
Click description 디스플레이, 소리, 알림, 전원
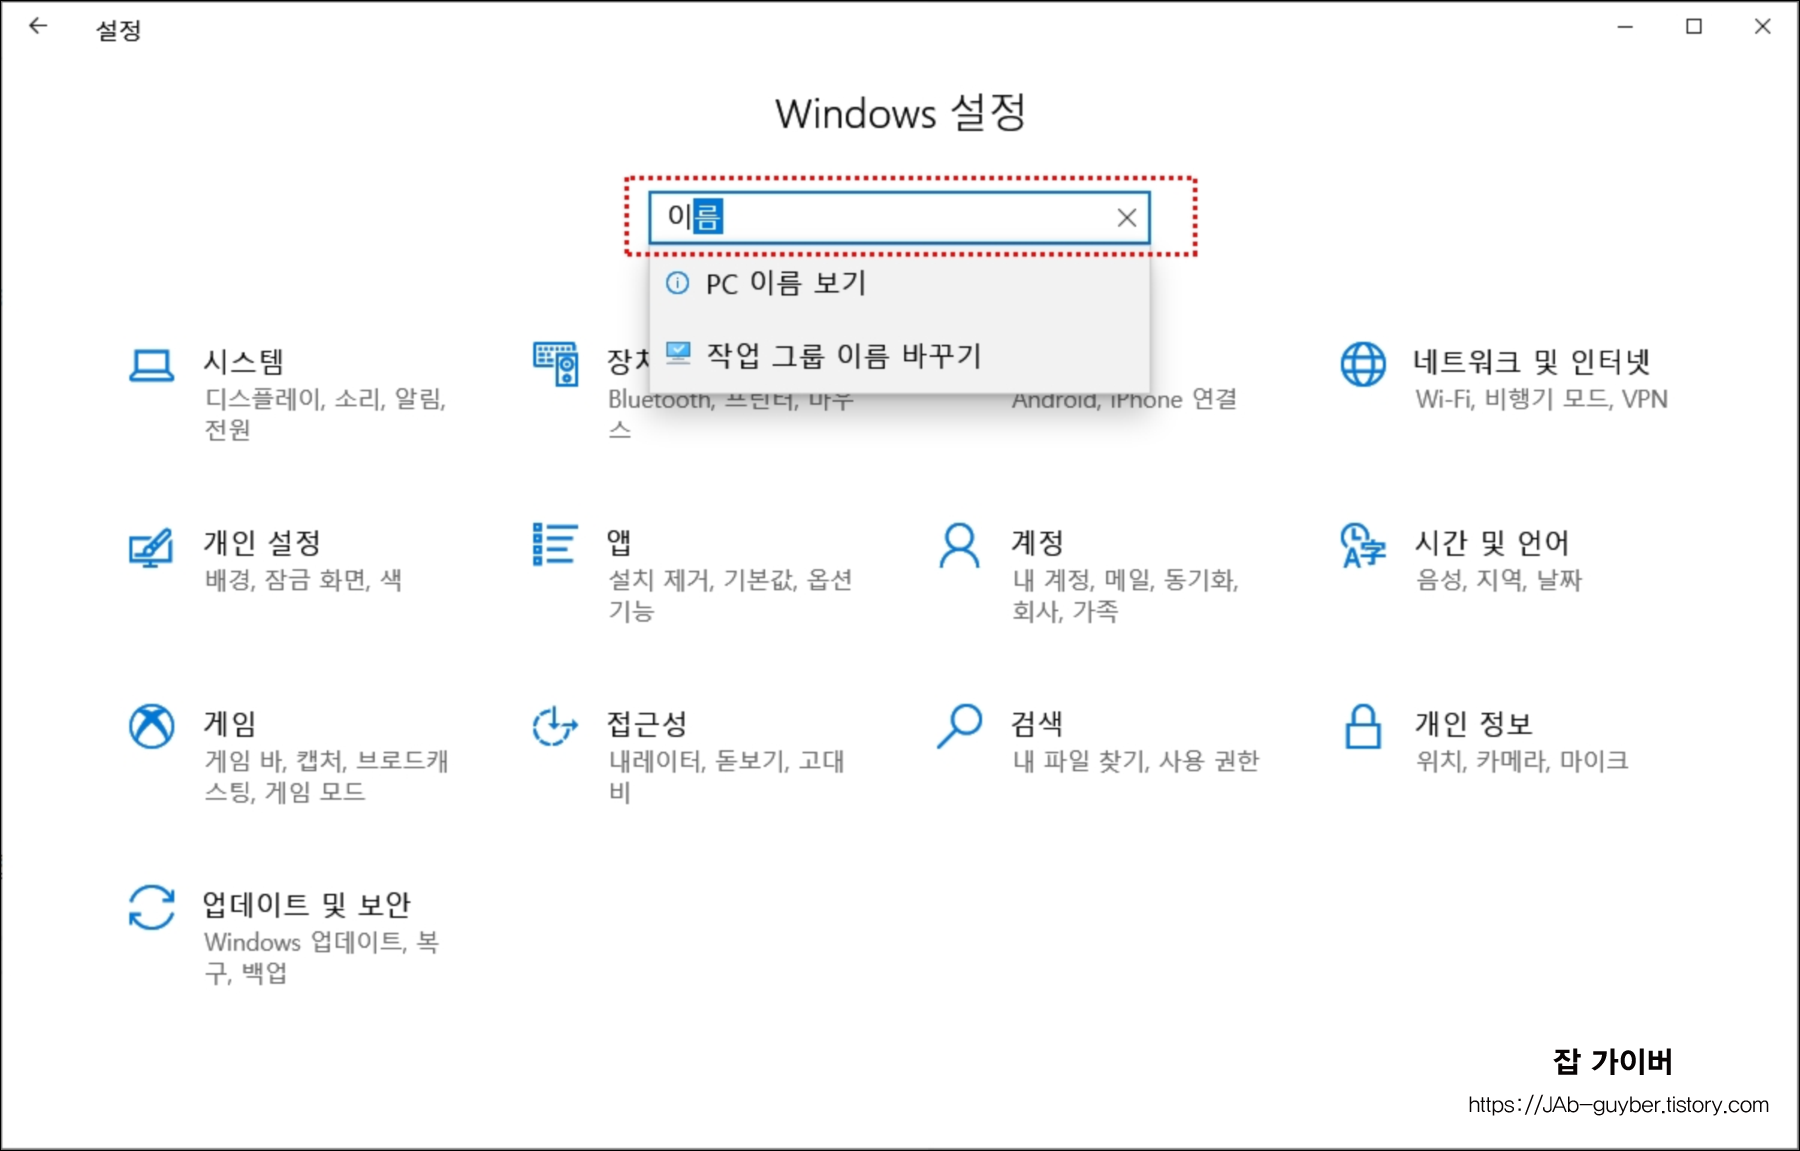325,414
